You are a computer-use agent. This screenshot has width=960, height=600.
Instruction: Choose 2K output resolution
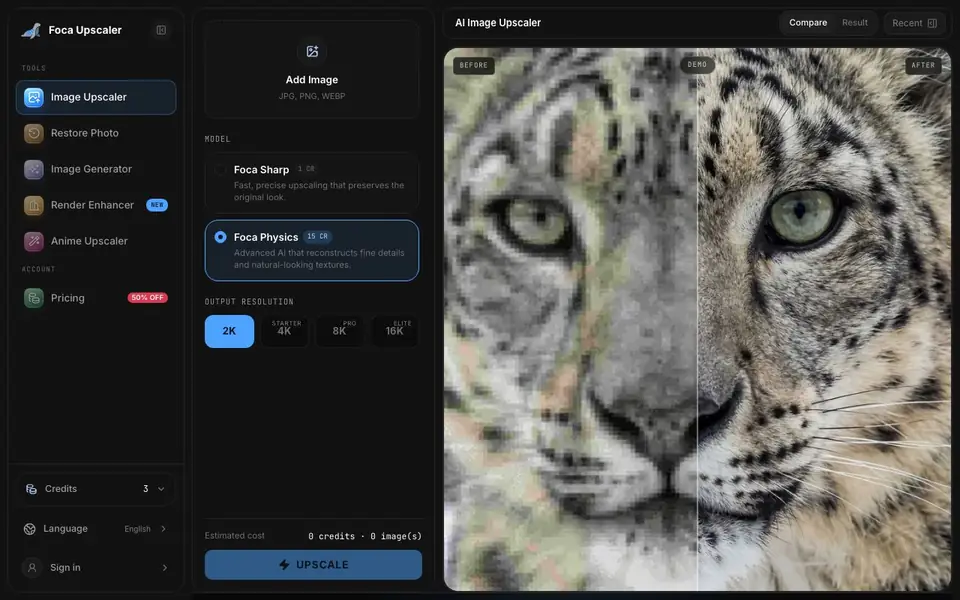pyautogui.click(x=229, y=331)
